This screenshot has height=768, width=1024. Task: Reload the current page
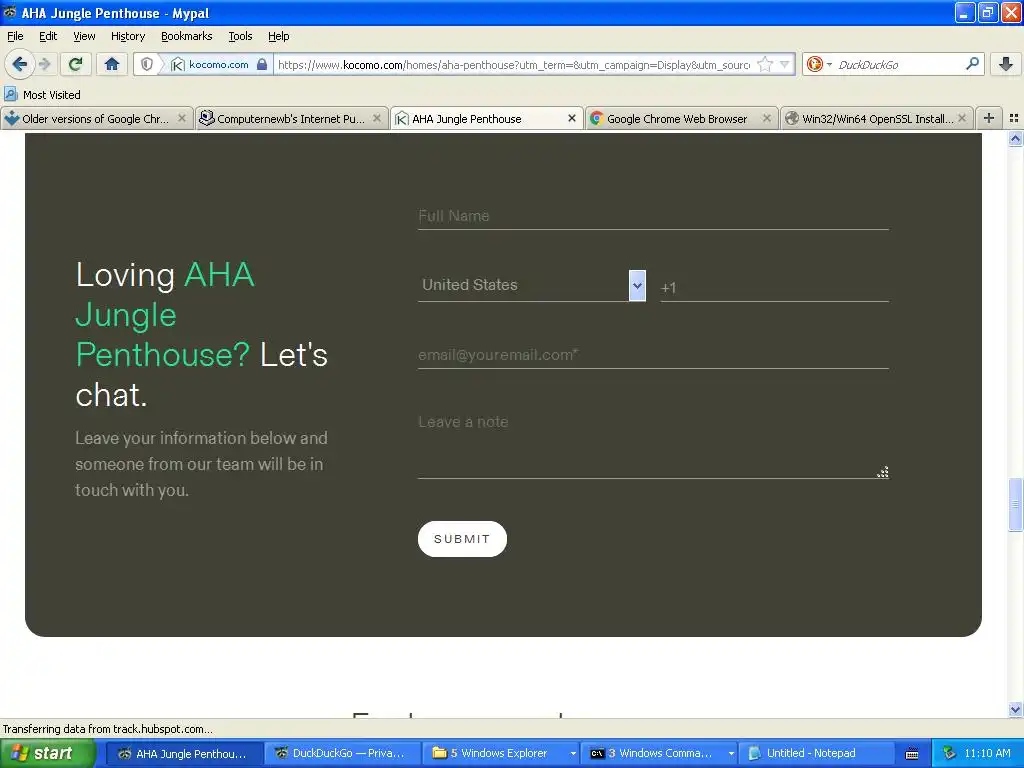coord(76,64)
